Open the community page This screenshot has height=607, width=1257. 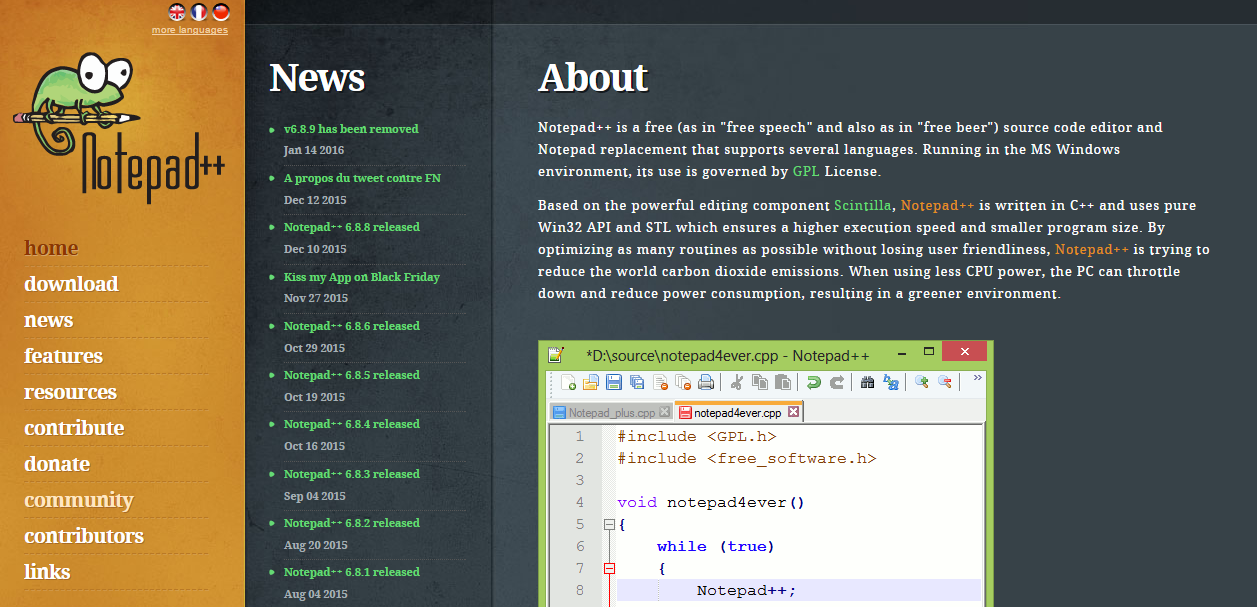79,500
